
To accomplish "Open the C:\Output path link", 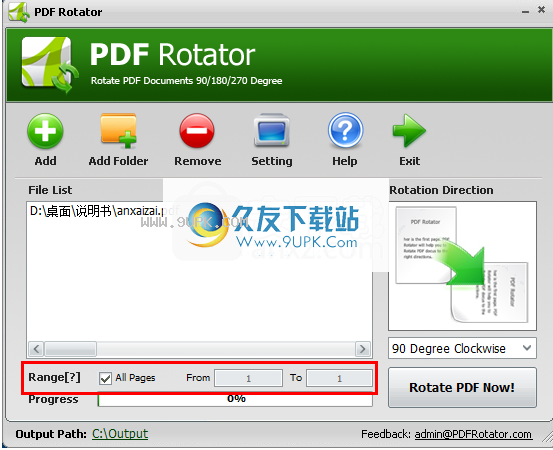I will click(120, 433).
